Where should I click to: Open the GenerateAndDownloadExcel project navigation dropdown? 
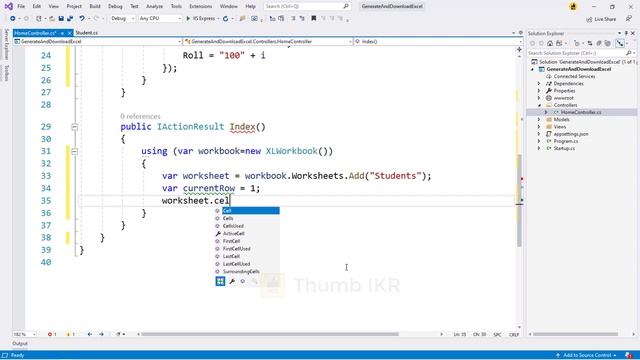98,42
